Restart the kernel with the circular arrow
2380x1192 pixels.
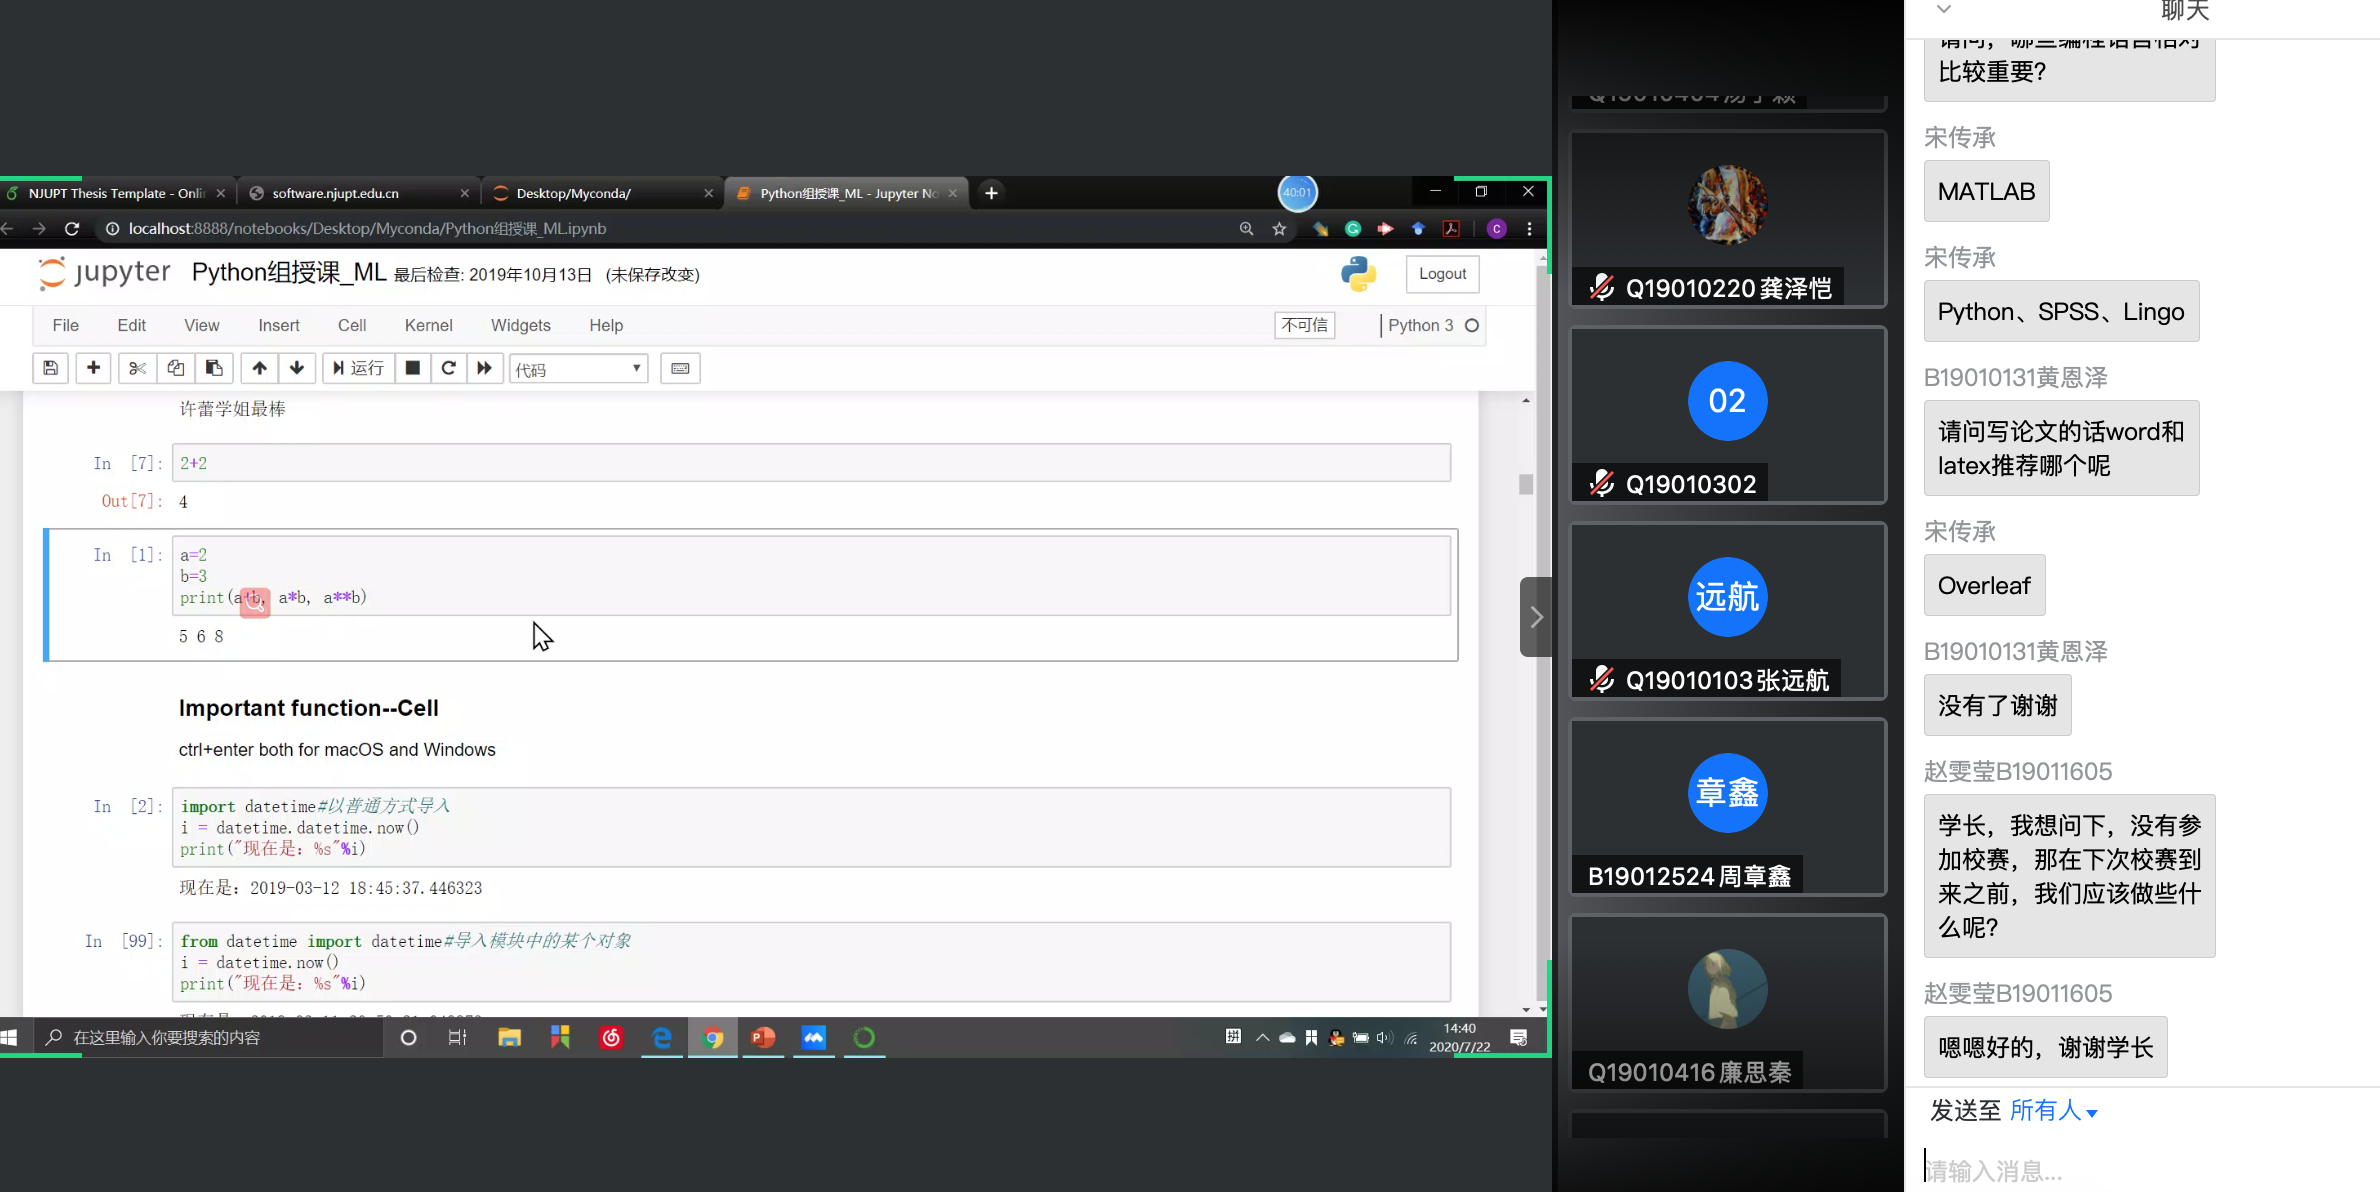pyautogui.click(x=449, y=368)
